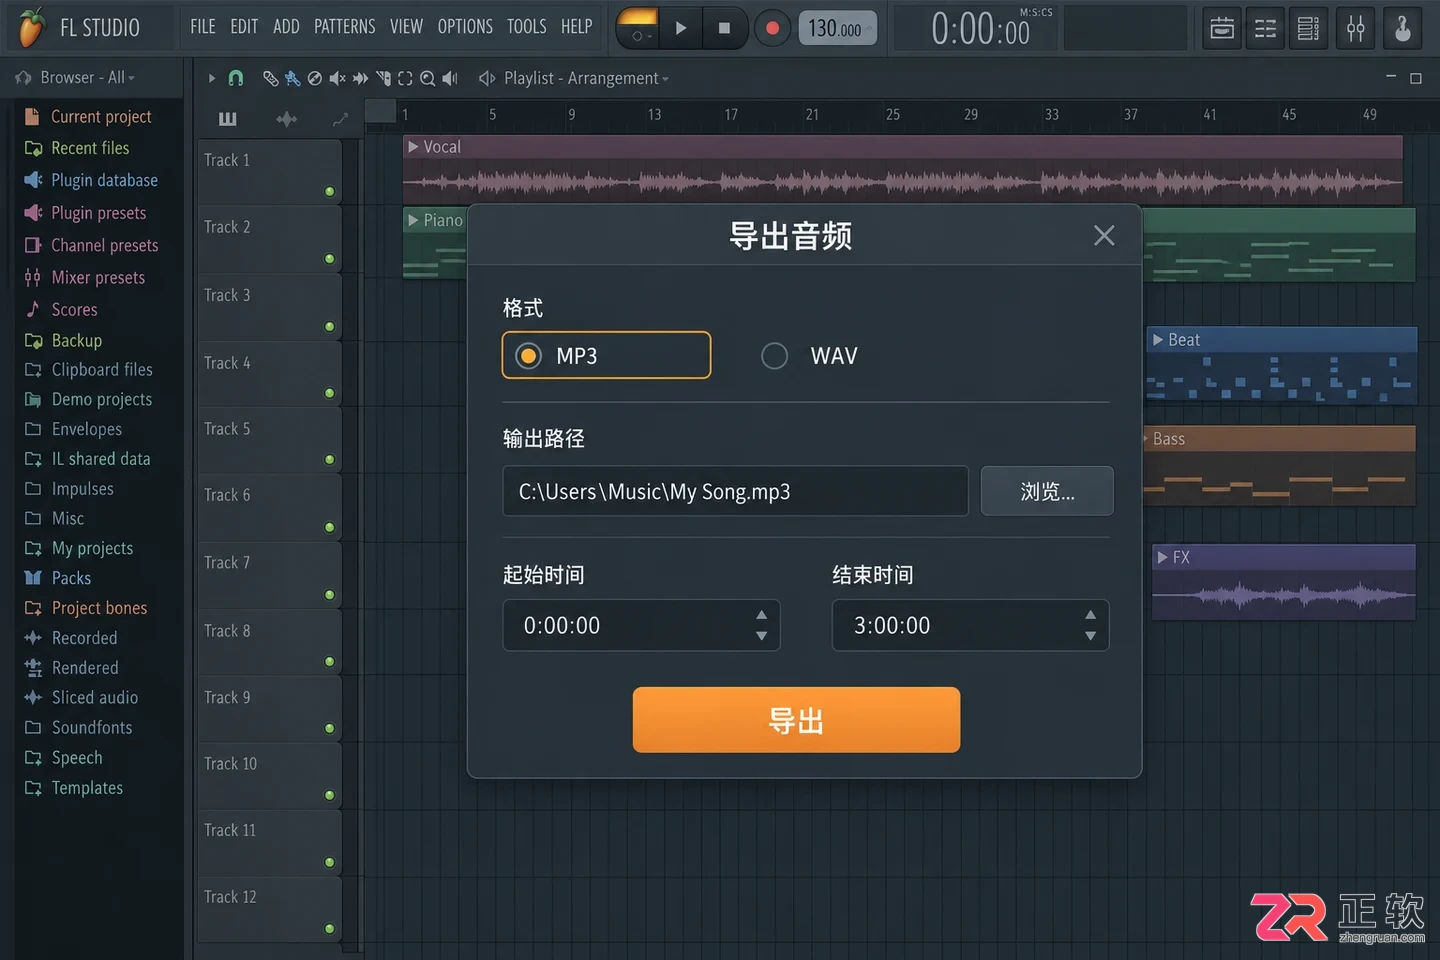Toggle the green magnet snap icon
This screenshot has width=1440, height=960.
point(236,78)
